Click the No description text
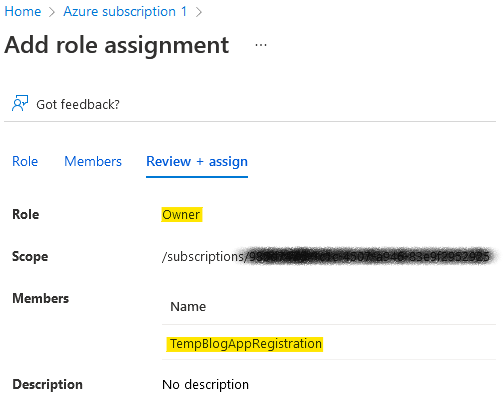The width and height of the screenshot is (503, 406). point(205,385)
